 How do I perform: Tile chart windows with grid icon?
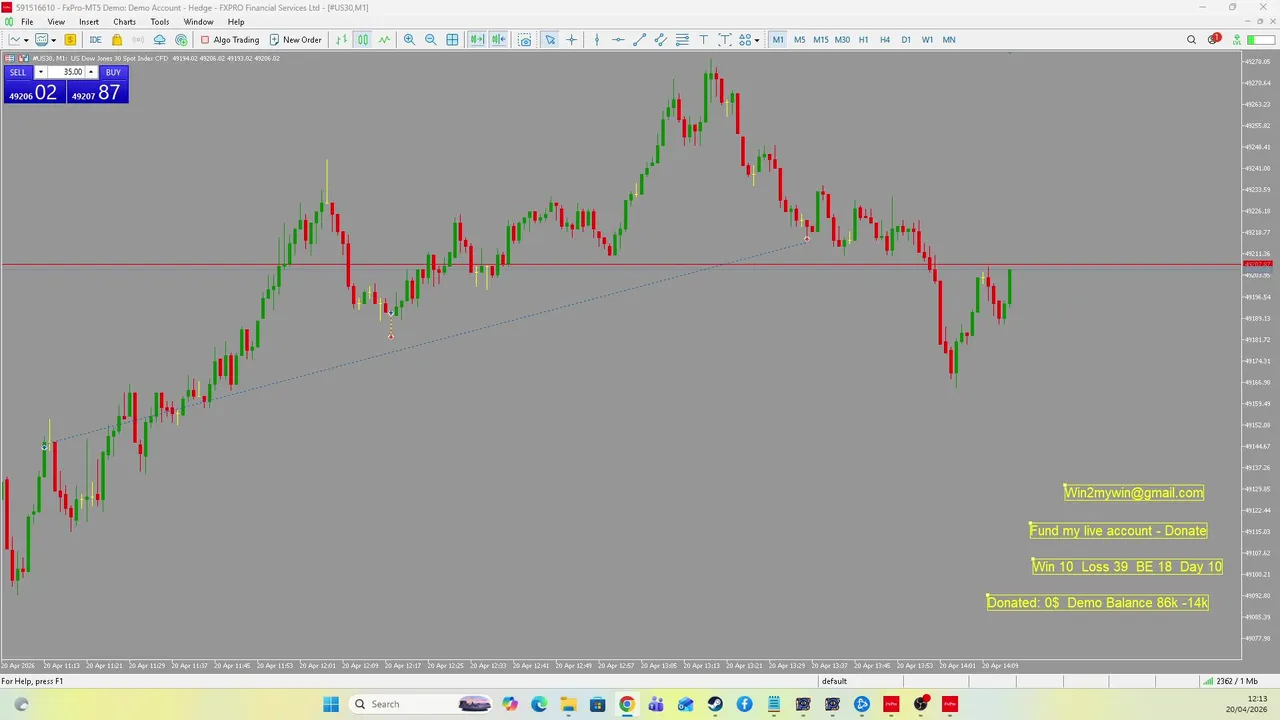[452, 40]
